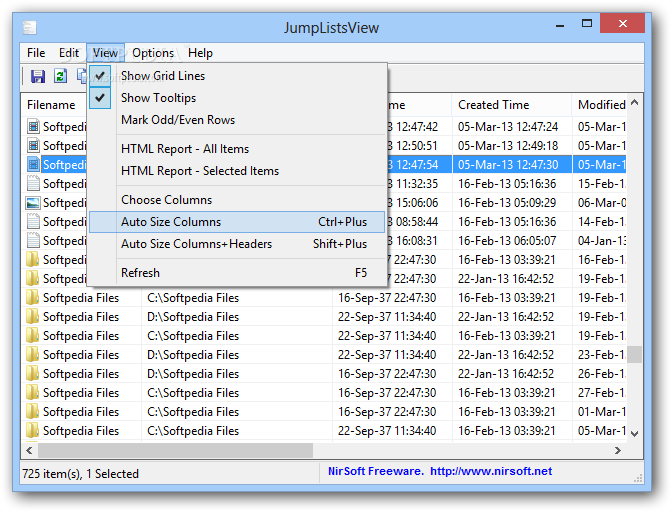
Task: Click the folder icon in the row modified 01-Mar
Action: coord(33,411)
